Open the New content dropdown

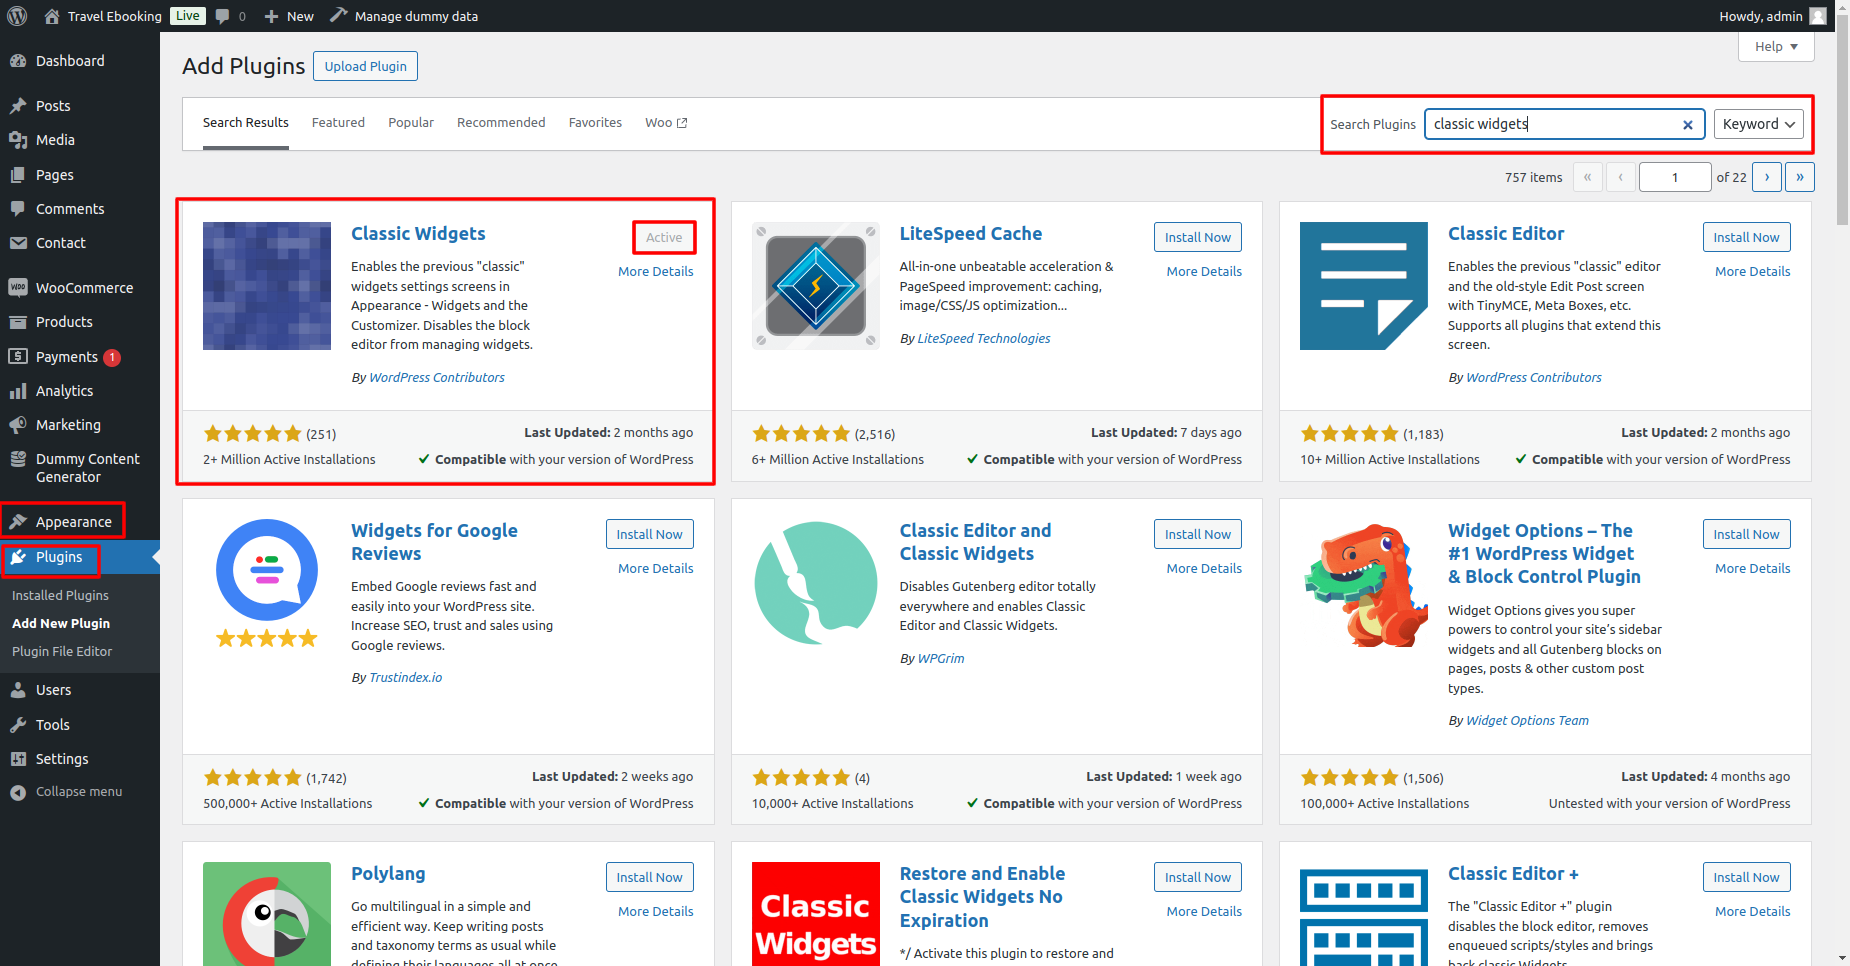[x=289, y=16]
